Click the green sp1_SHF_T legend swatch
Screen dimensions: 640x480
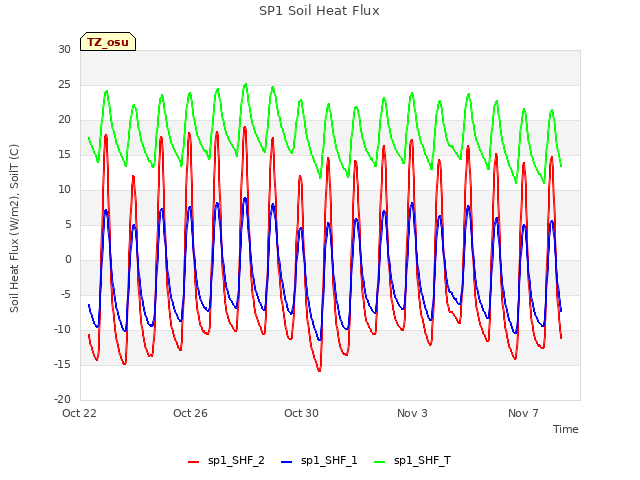pos(380,462)
